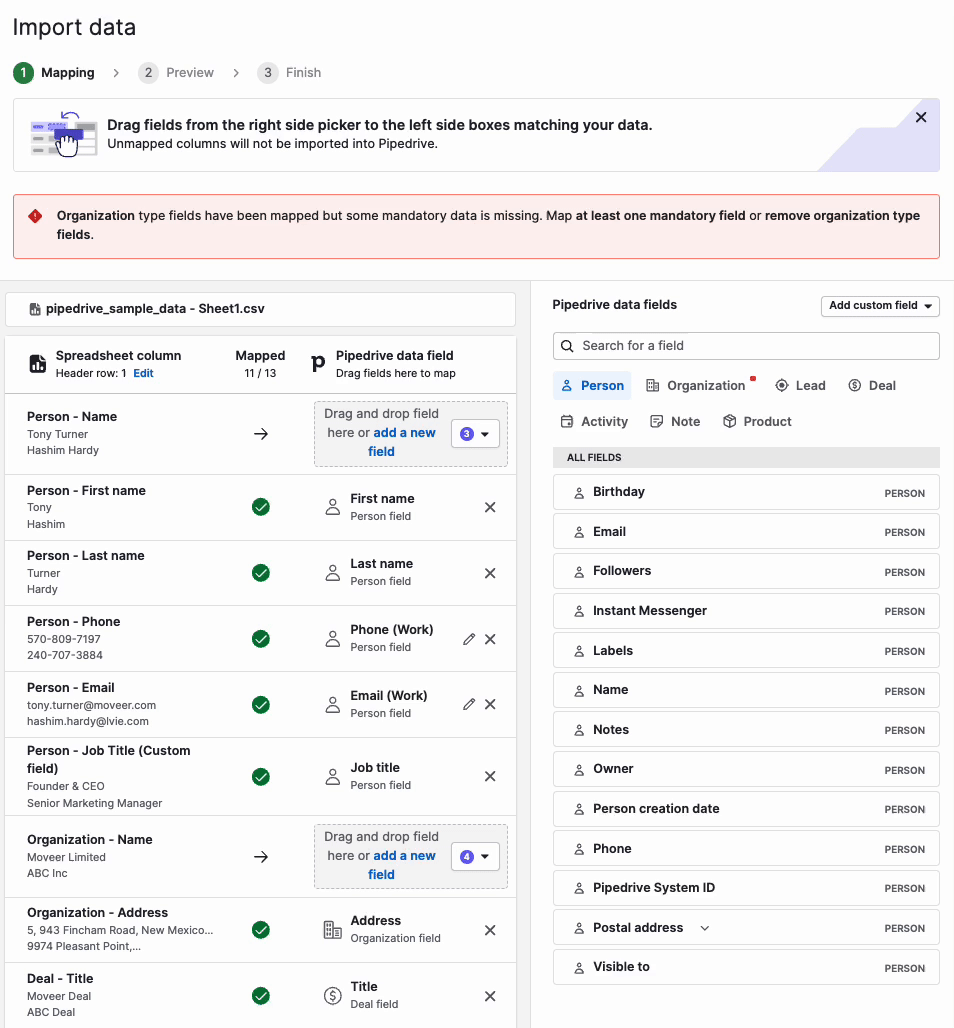
Task: Remove the Deal Title field mapping
Action: pyautogui.click(x=490, y=997)
